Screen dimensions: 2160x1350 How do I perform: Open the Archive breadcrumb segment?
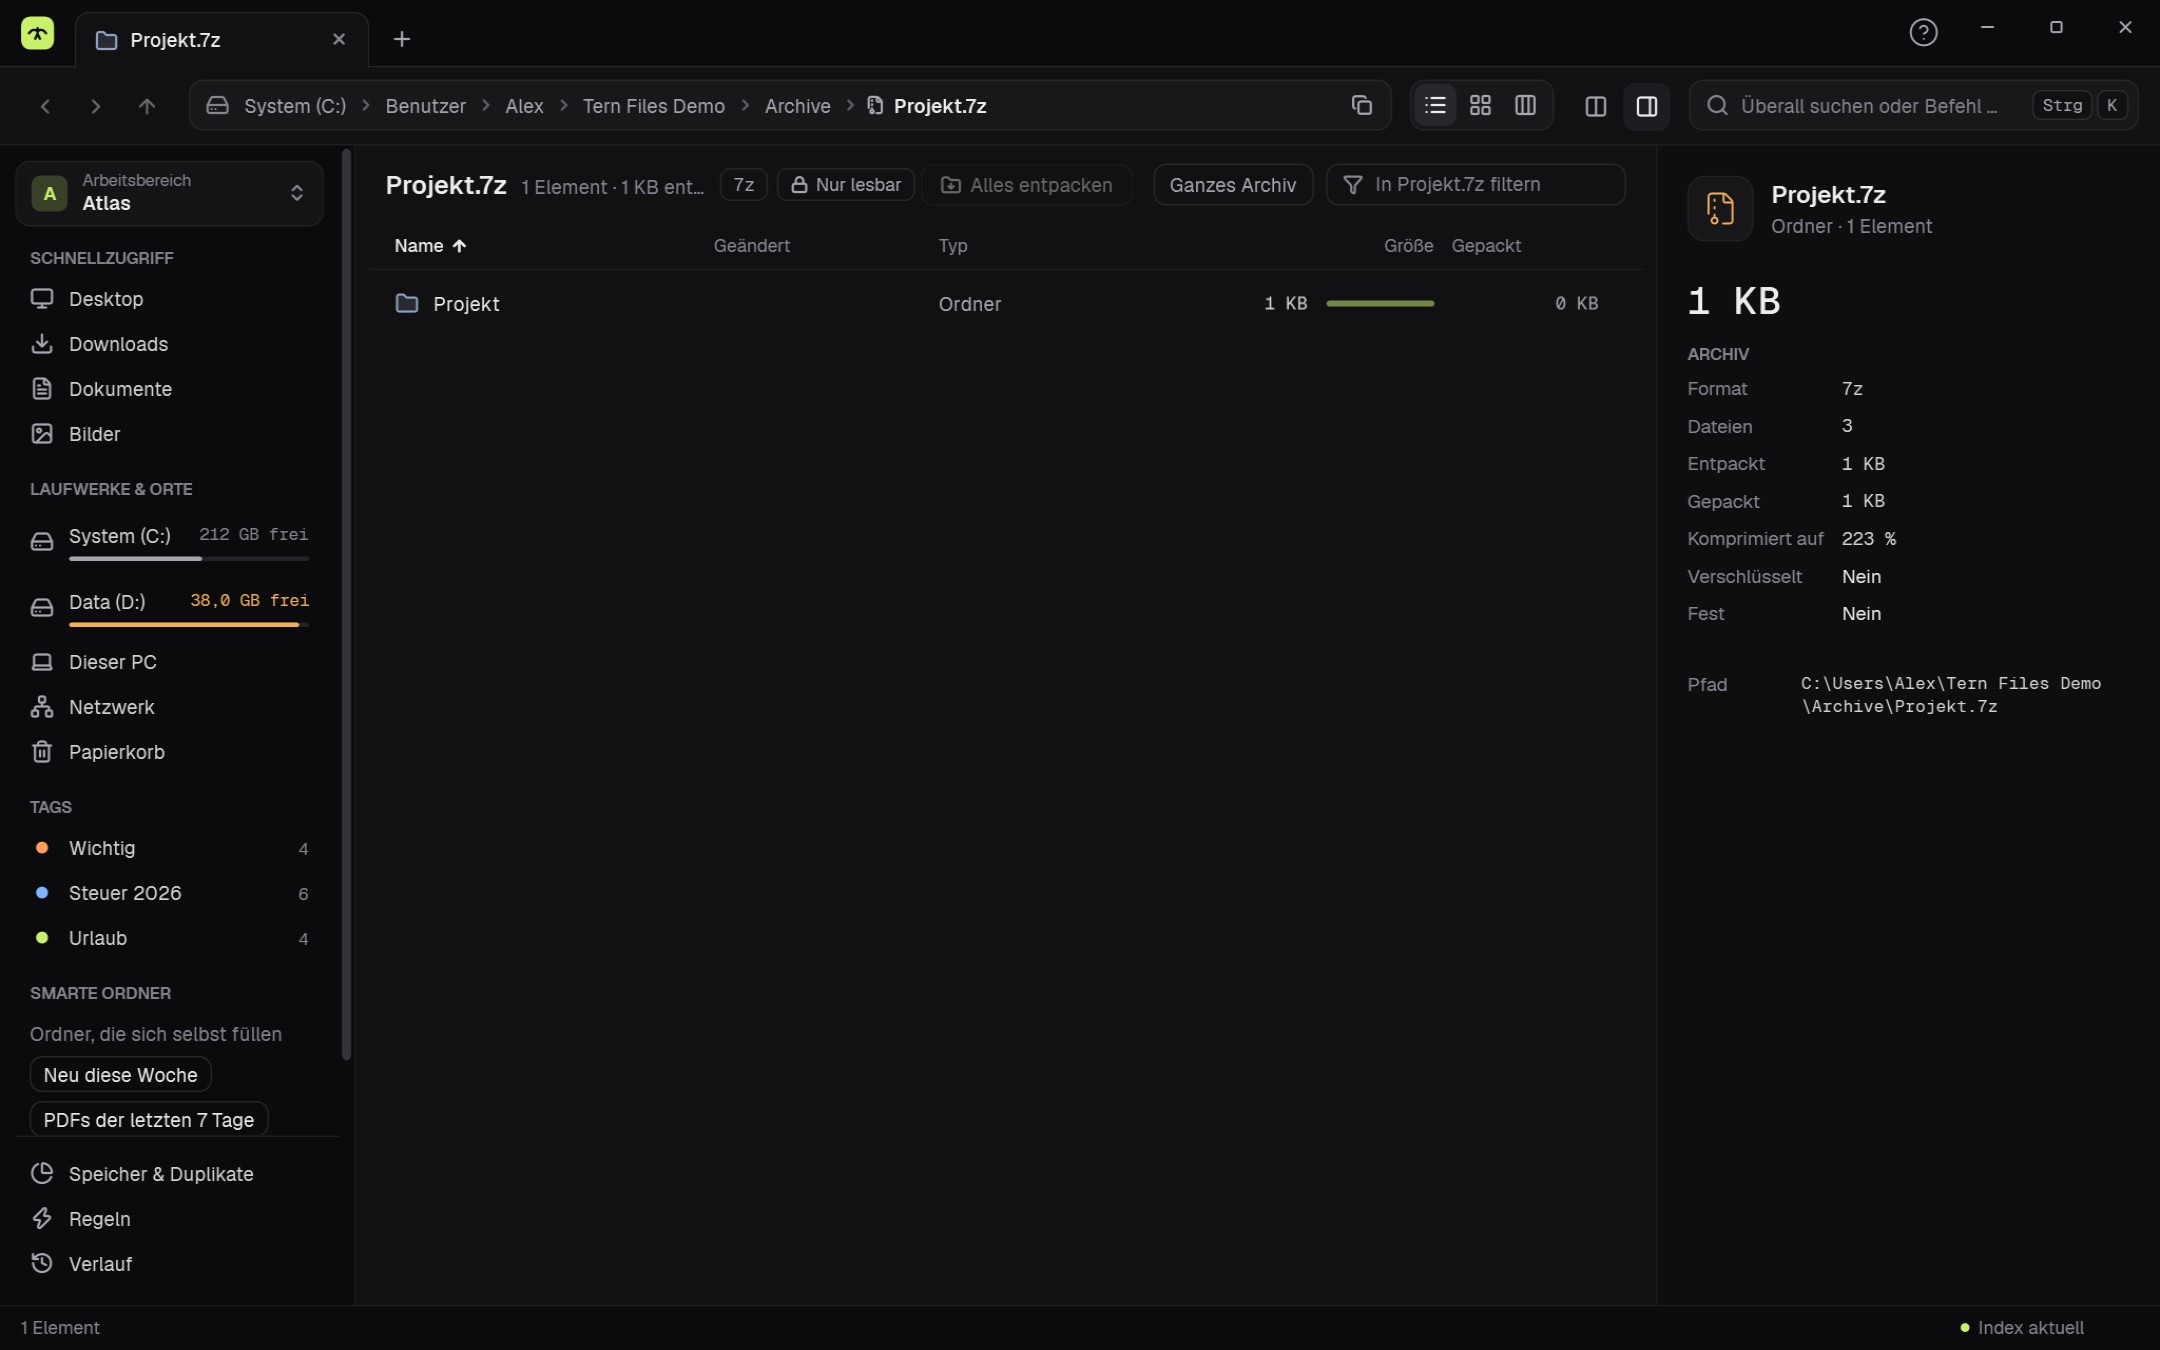pos(797,106)
